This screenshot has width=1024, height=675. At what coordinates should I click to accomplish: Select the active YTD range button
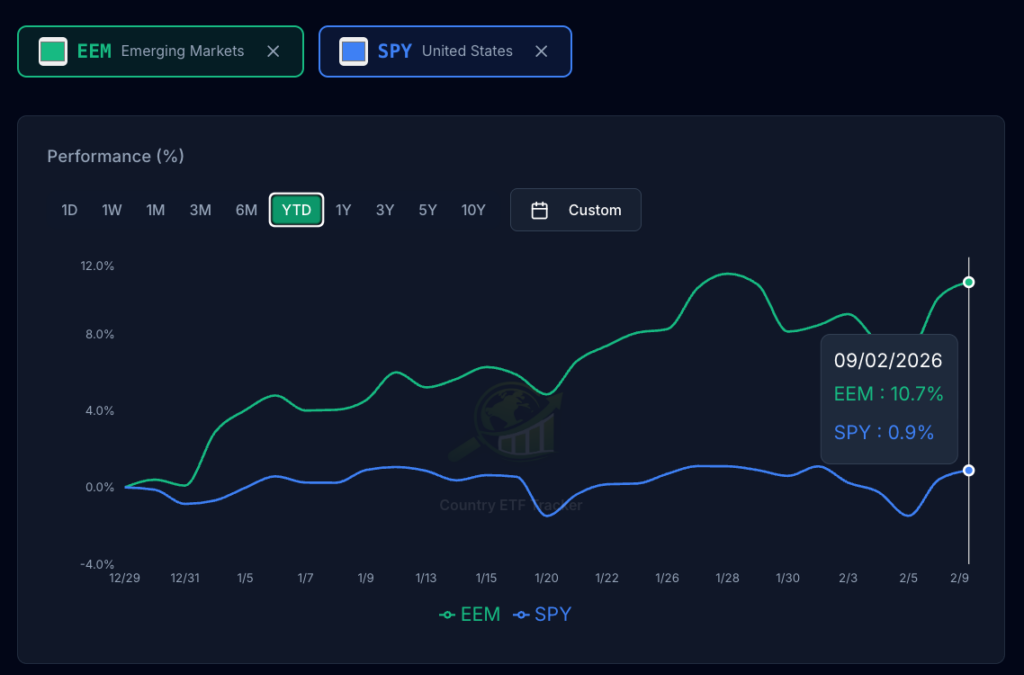pyautogui.click(x=296, y=210)
